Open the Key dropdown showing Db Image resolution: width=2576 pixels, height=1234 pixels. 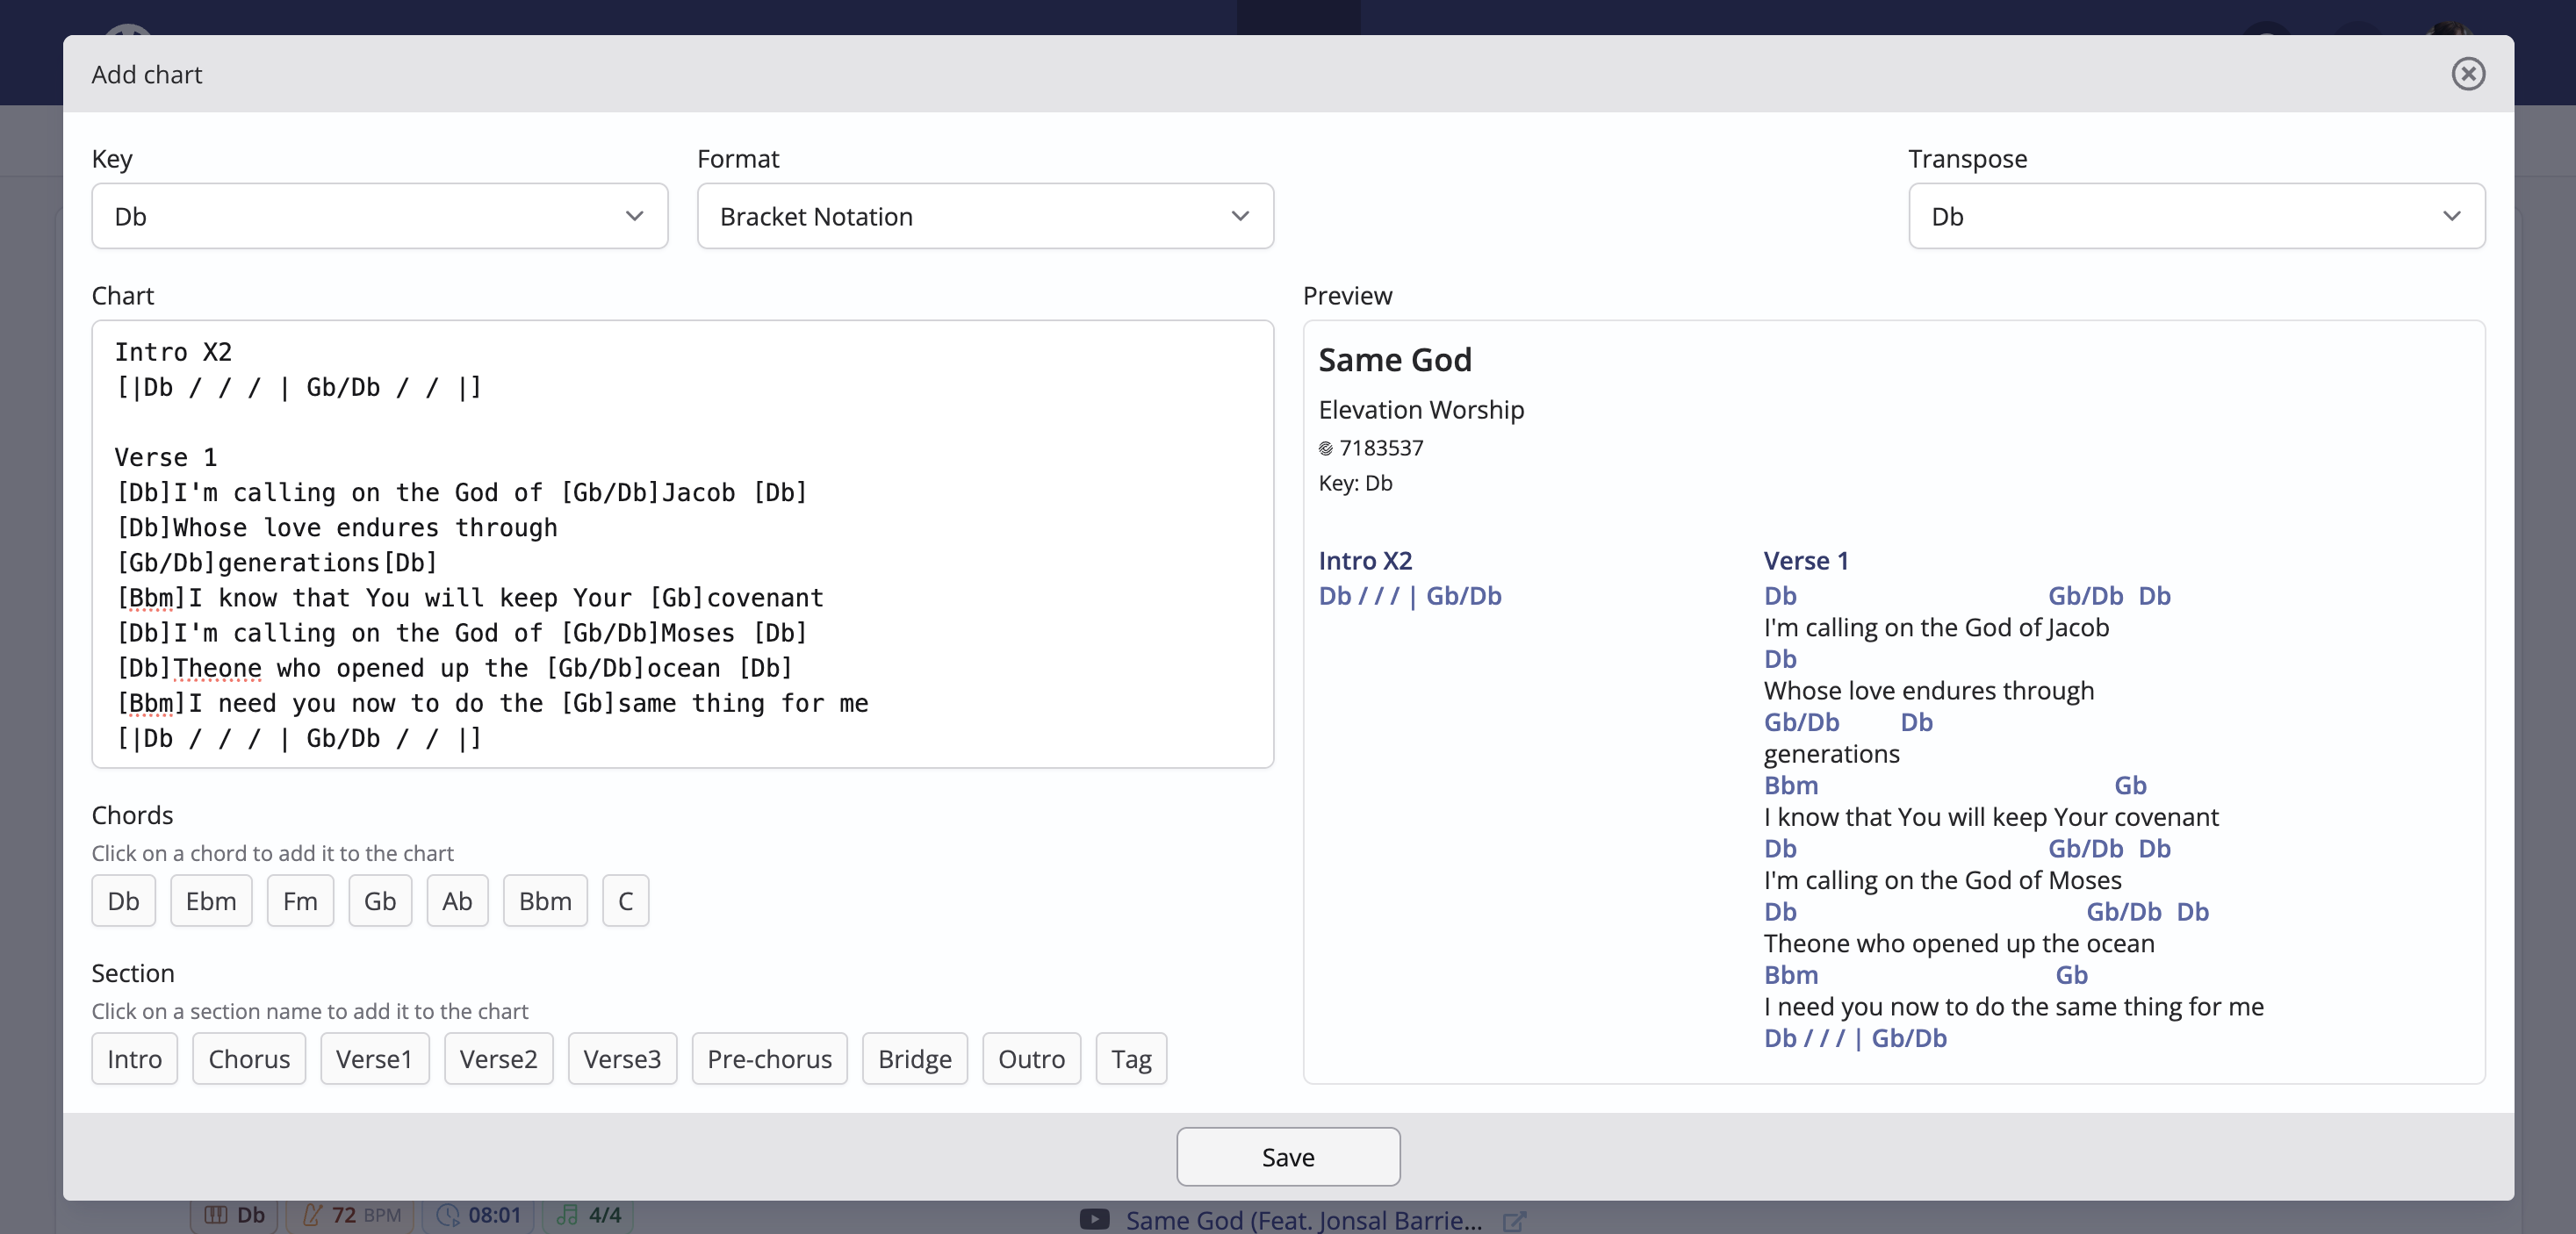379,216
